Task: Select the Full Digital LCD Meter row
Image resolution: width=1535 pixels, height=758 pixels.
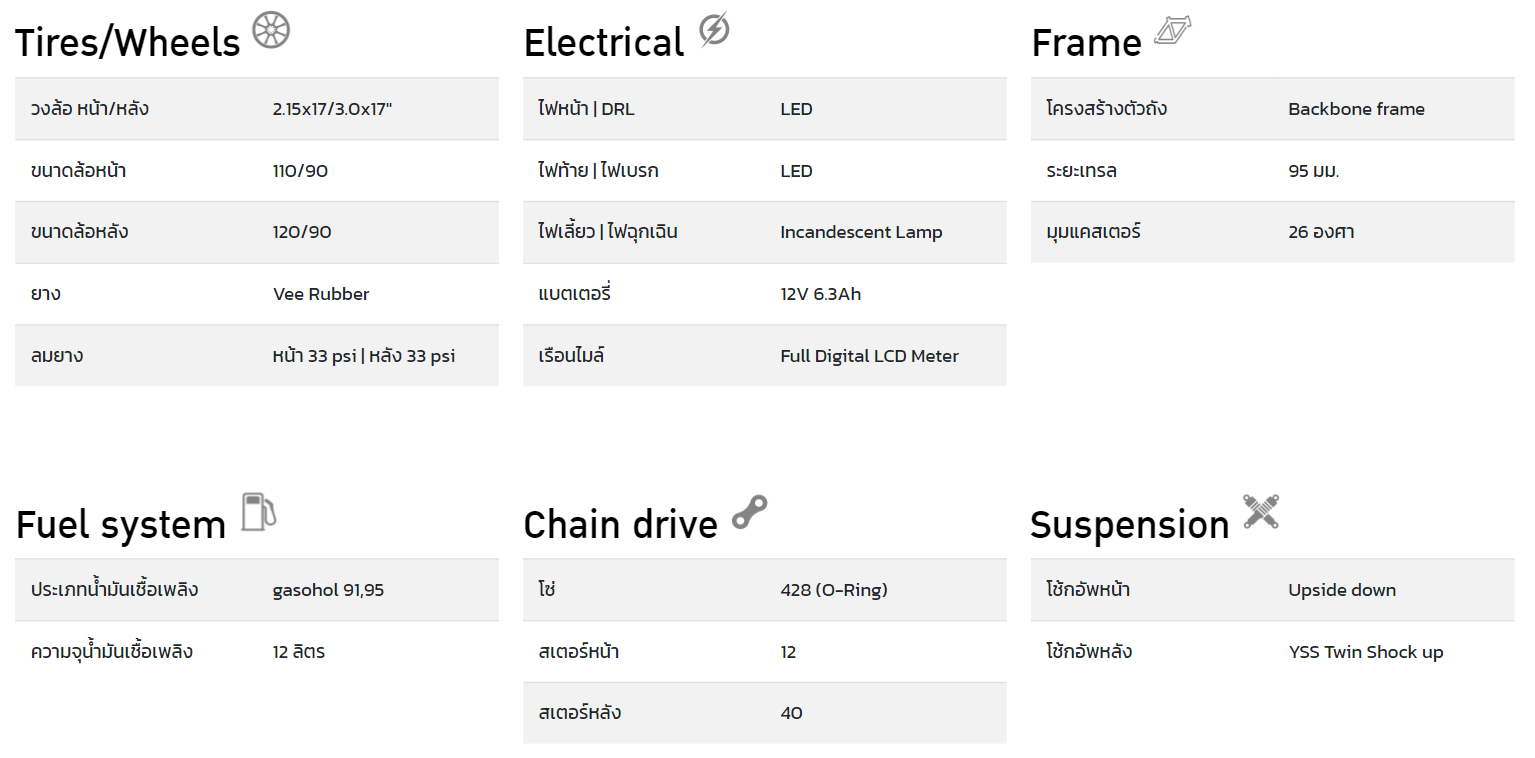Action: pyautogui.click(x=765, y=356)
